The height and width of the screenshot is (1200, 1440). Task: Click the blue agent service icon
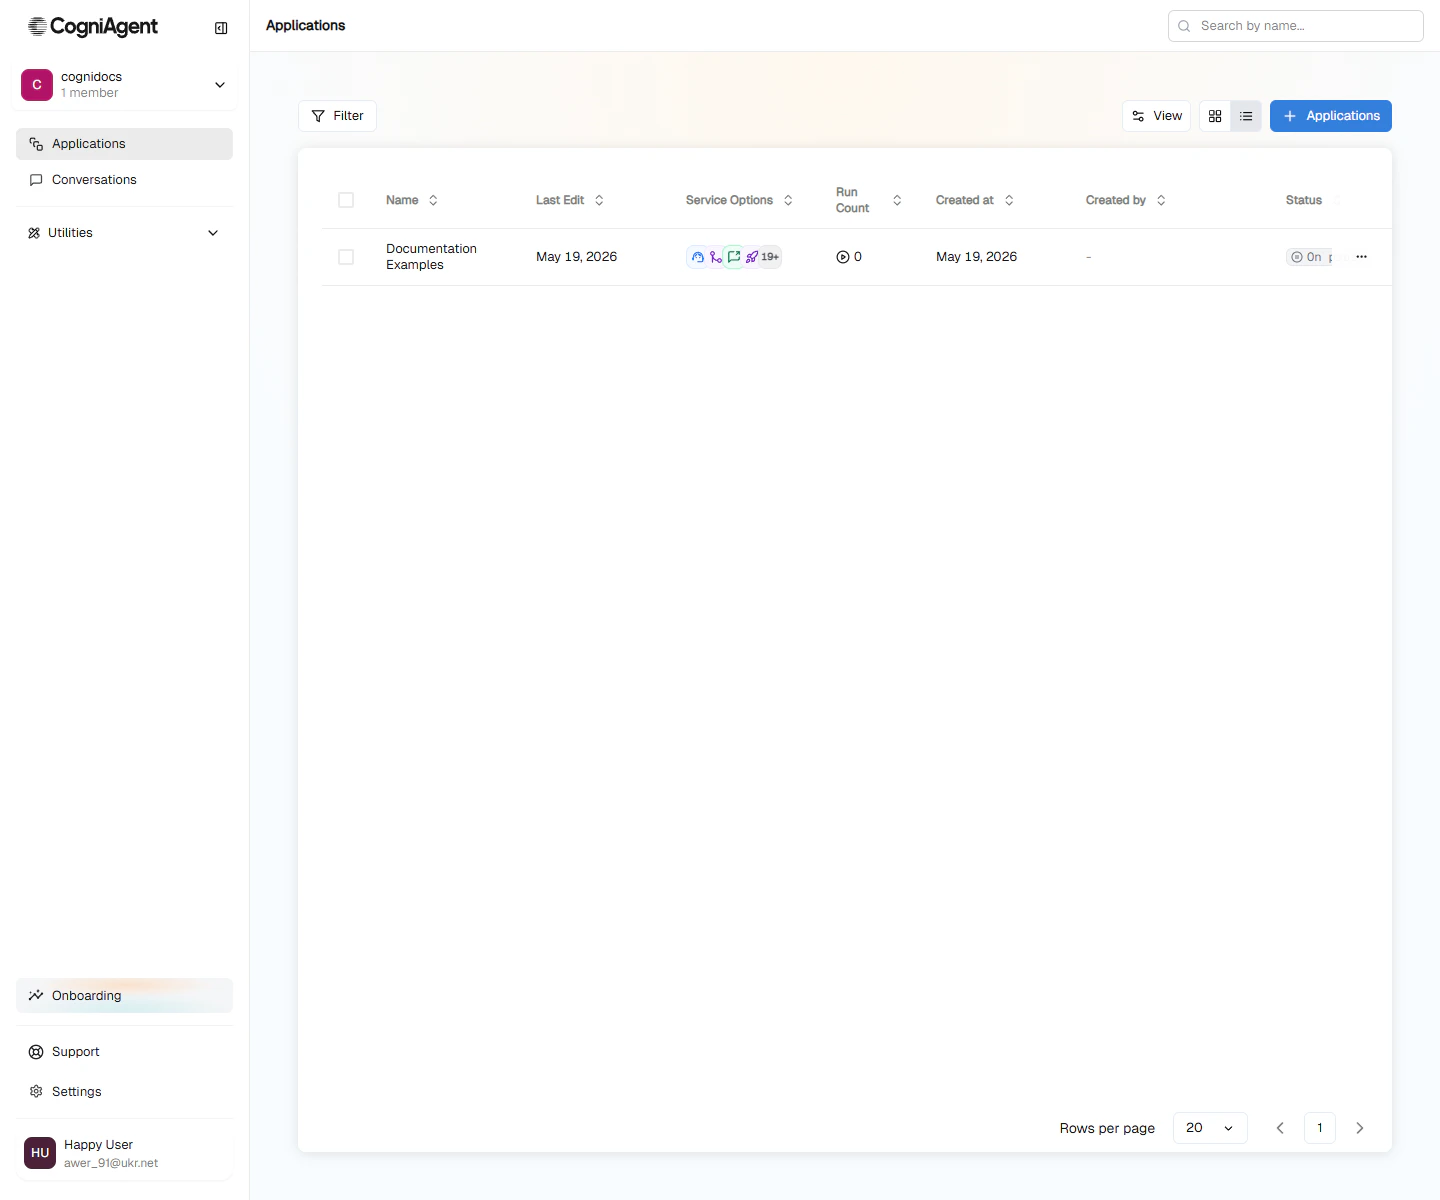[x=698, y=257]
